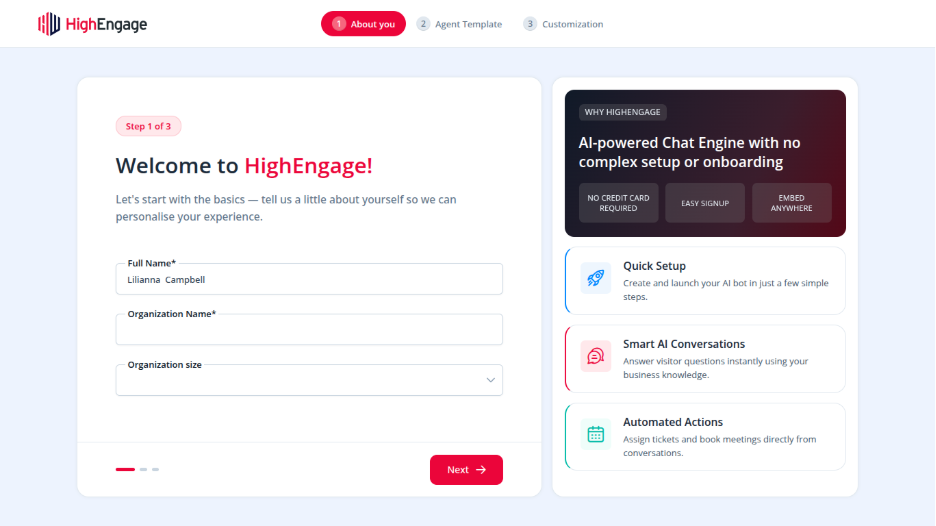Click the Smart AI Conversations title

coord(684,344)
